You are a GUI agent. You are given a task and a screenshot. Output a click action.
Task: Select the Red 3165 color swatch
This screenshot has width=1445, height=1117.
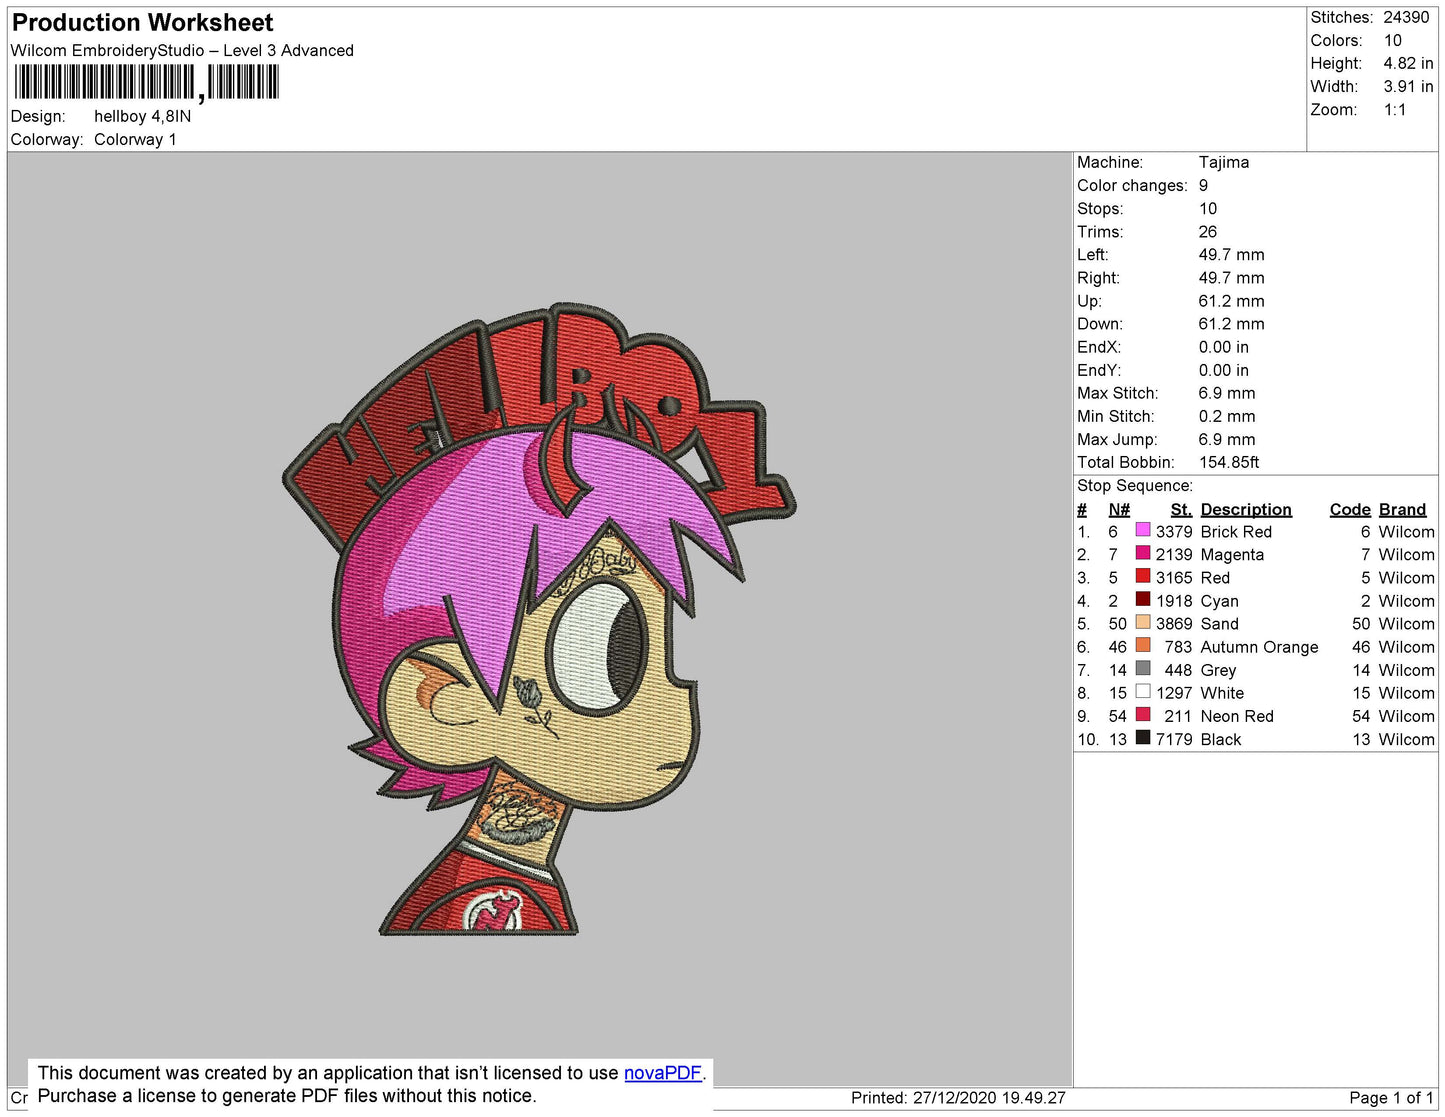tap(1143, 576)
